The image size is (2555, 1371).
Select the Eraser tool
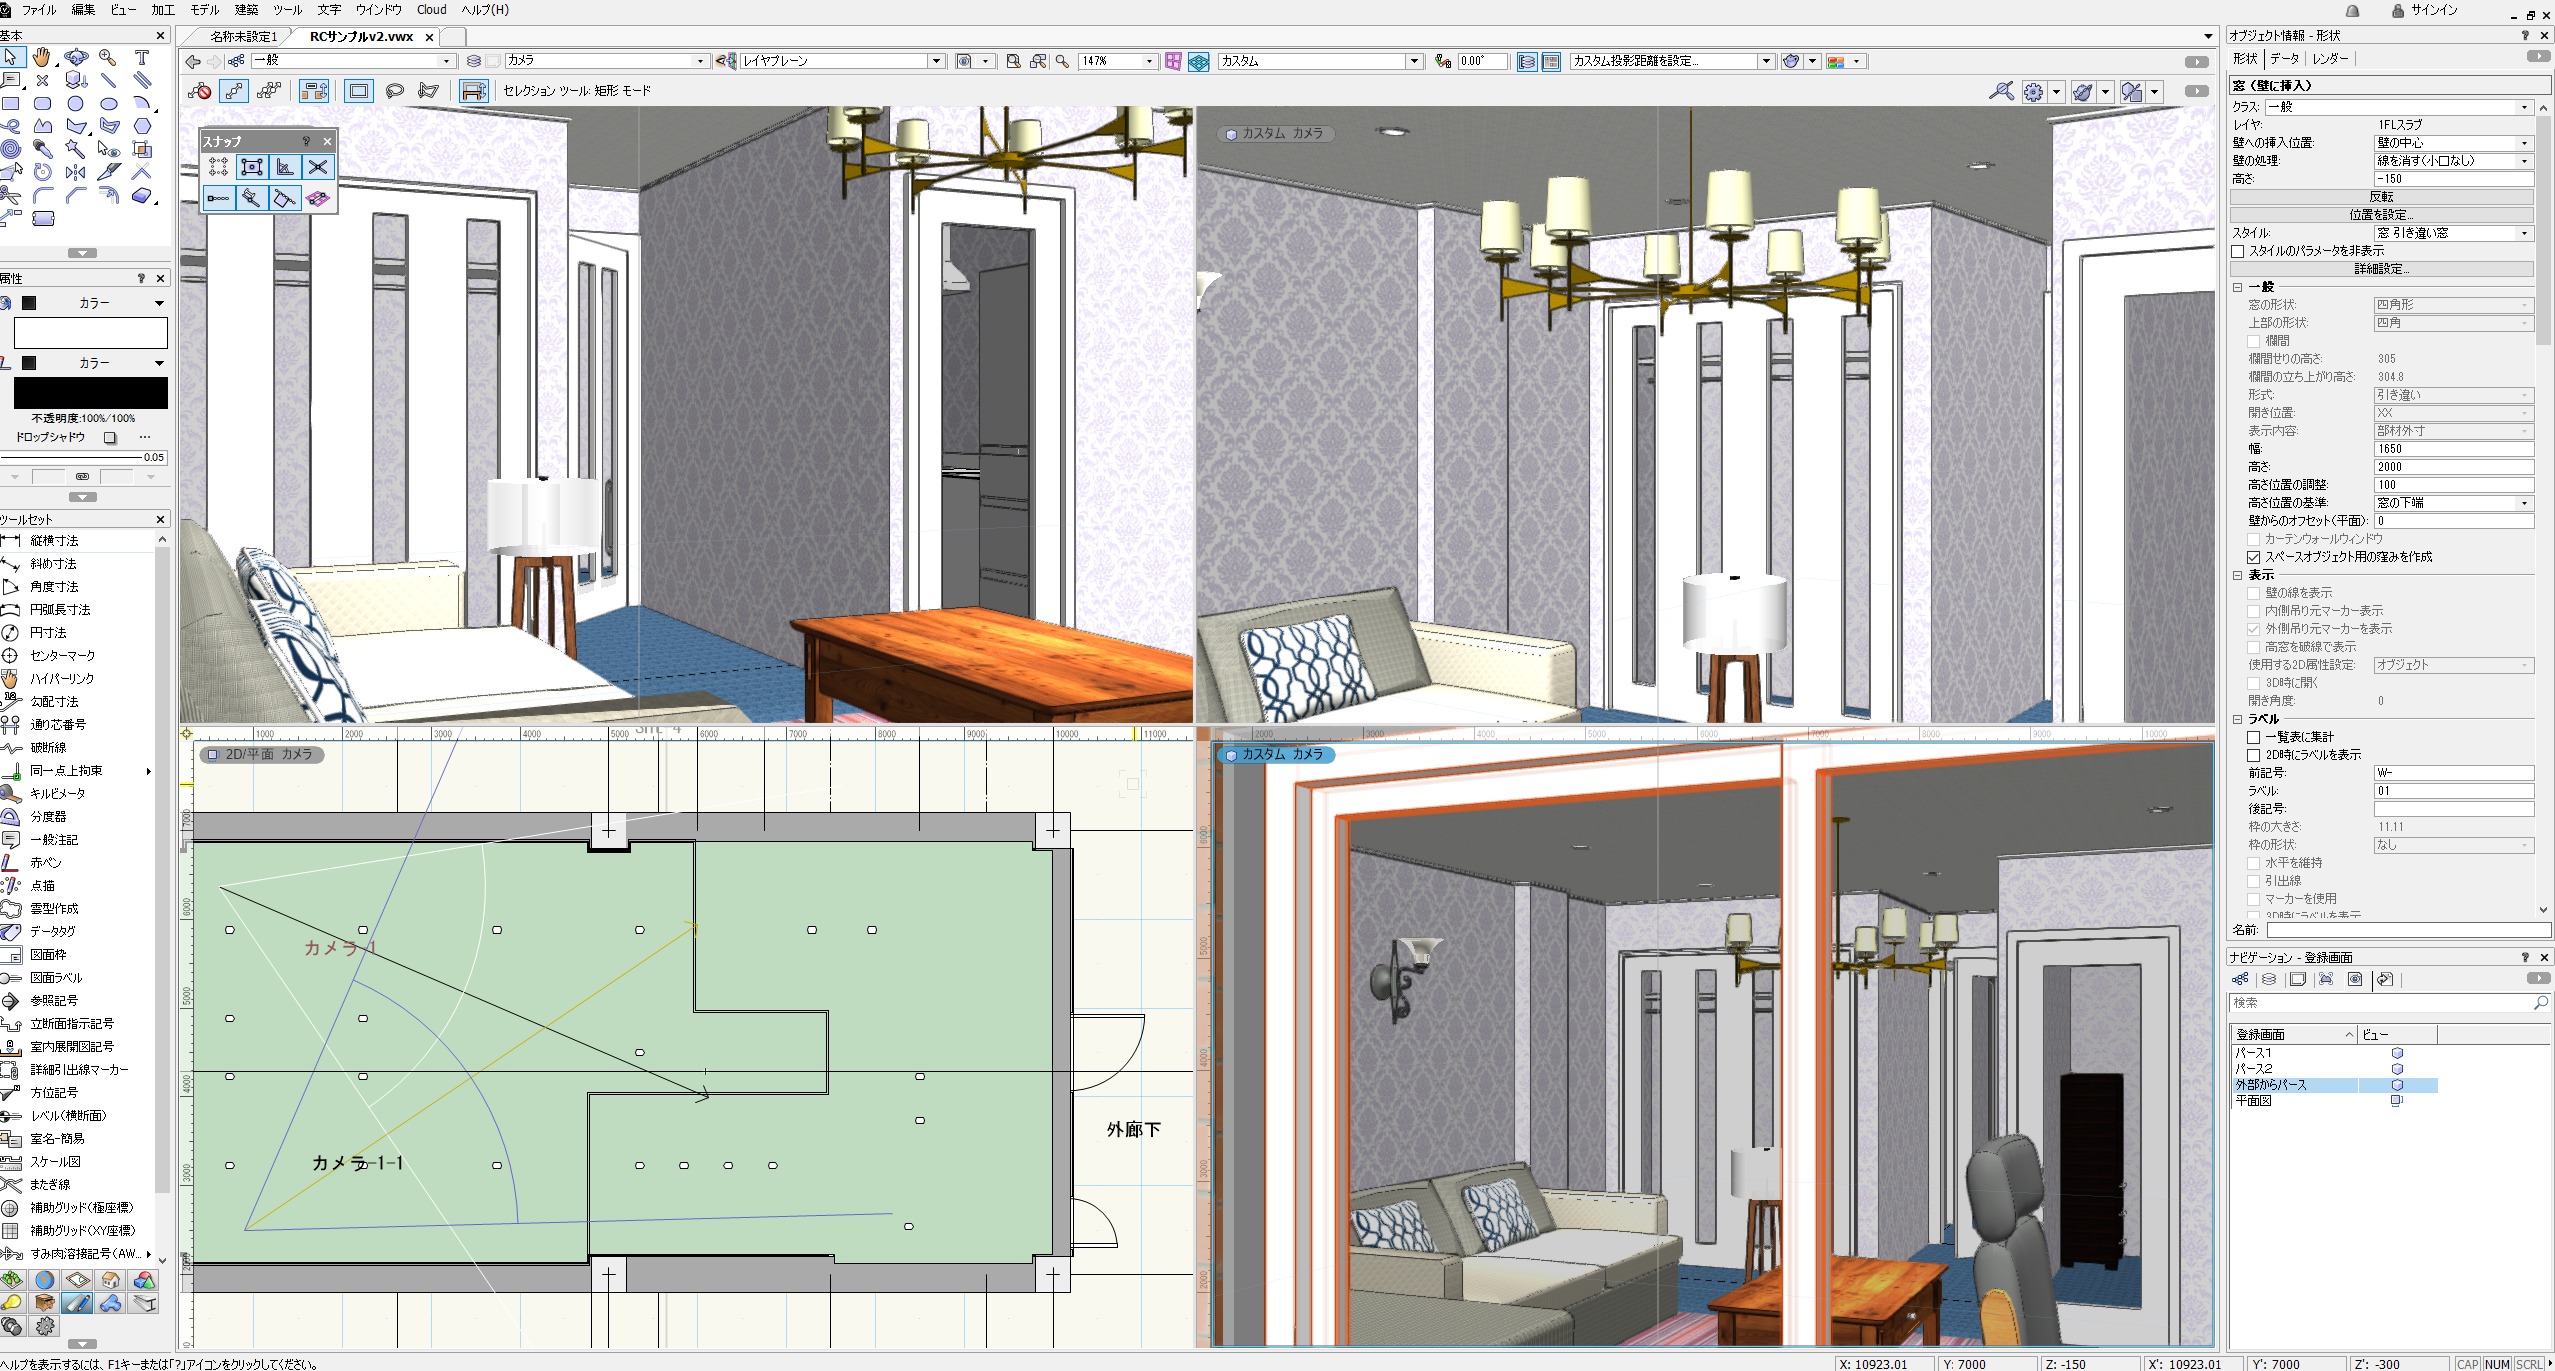point(142,195)
